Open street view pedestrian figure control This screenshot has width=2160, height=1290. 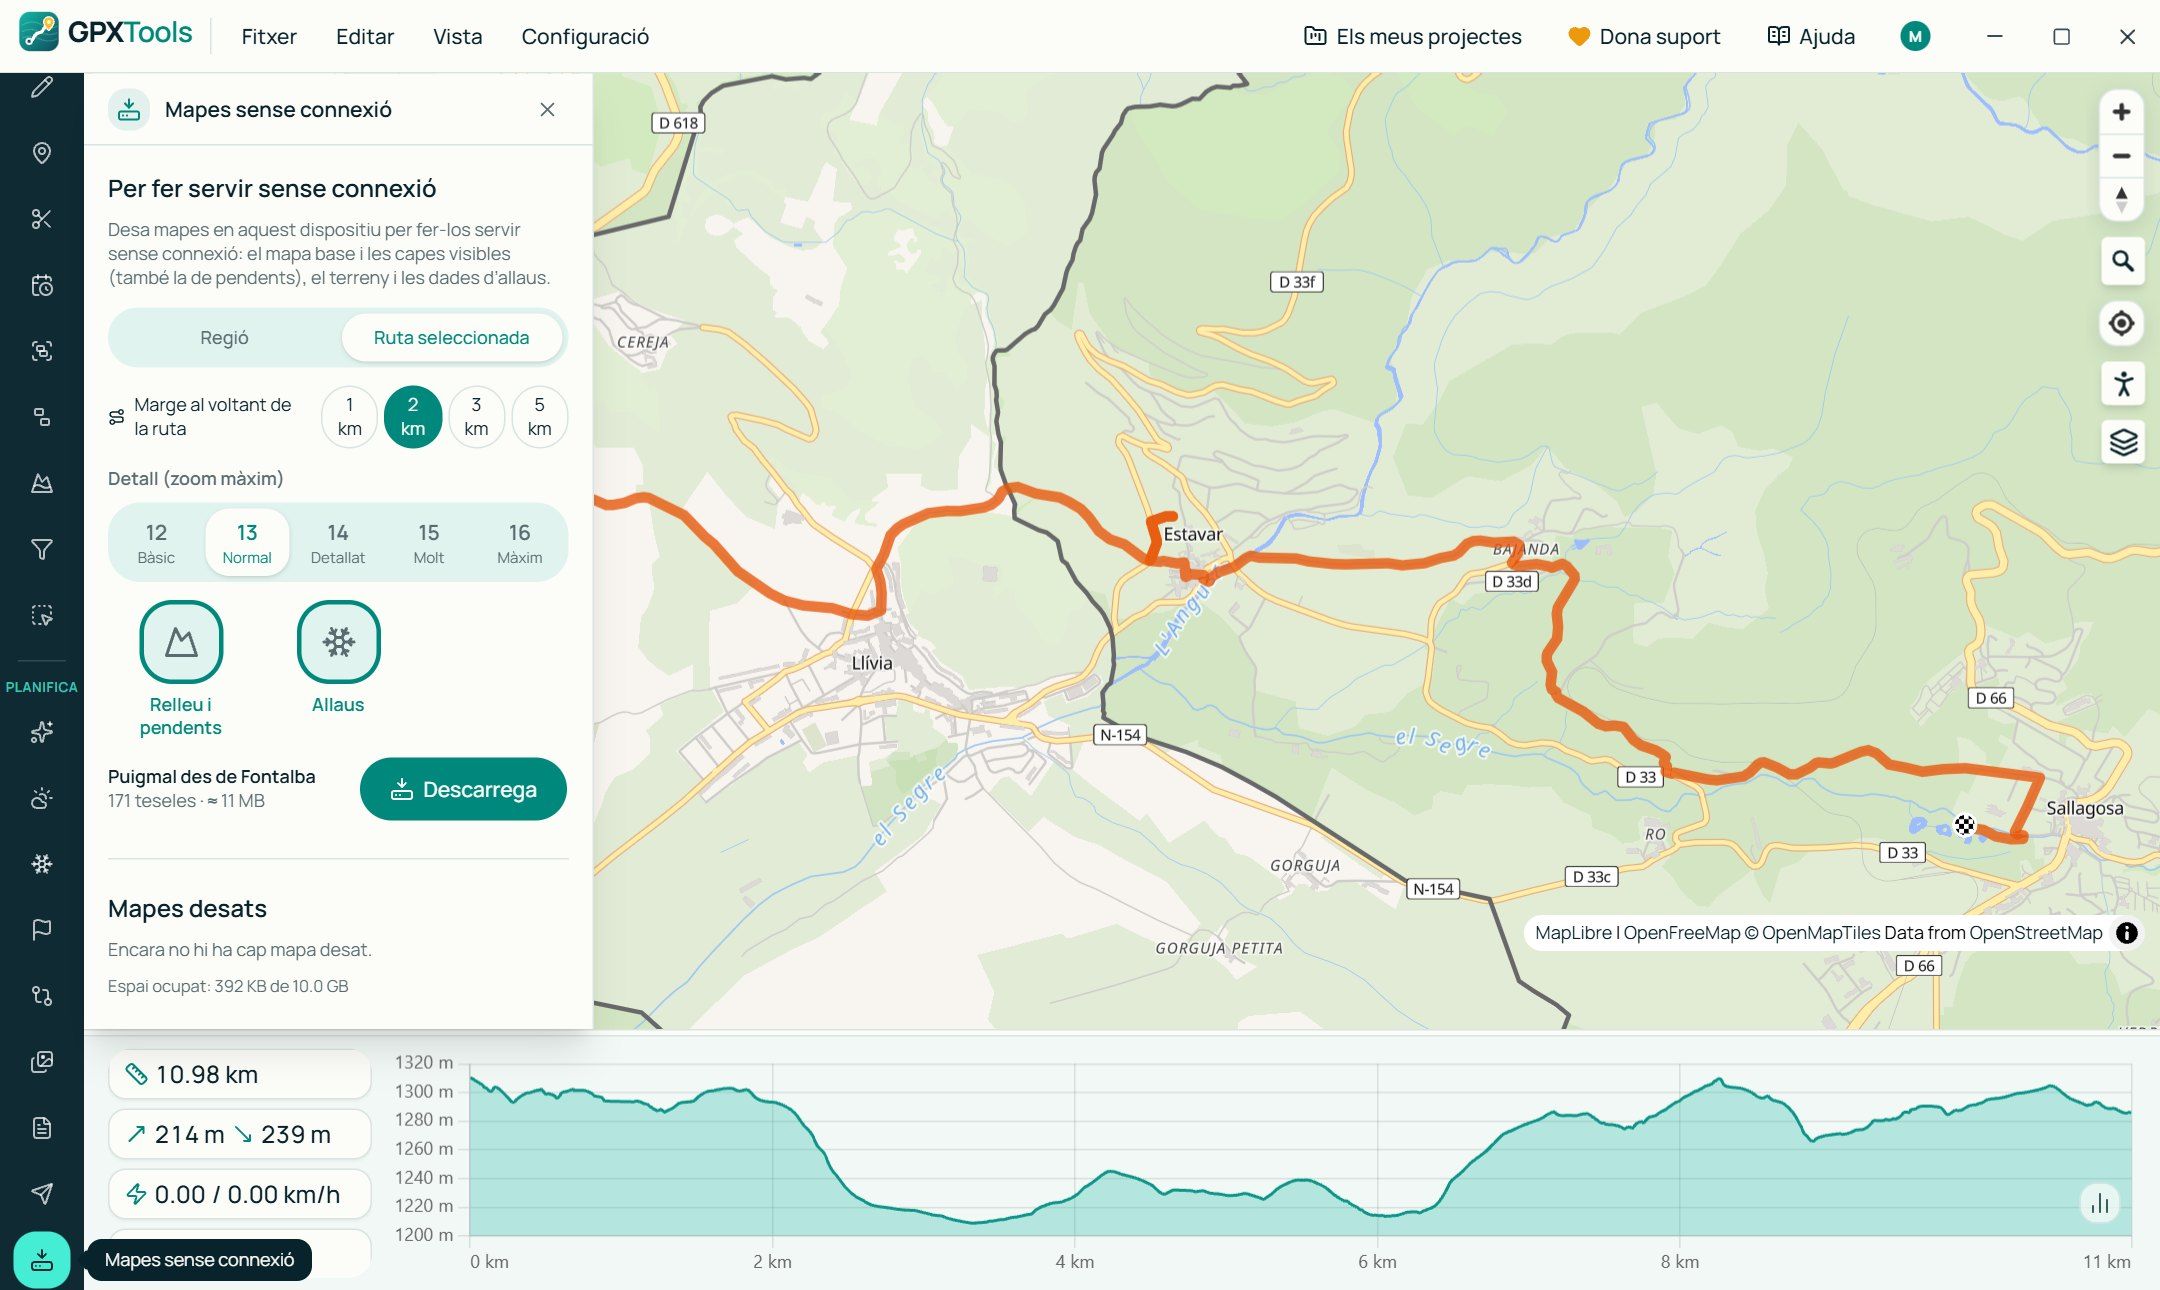pyautogui.click(x=2122, y=383)
